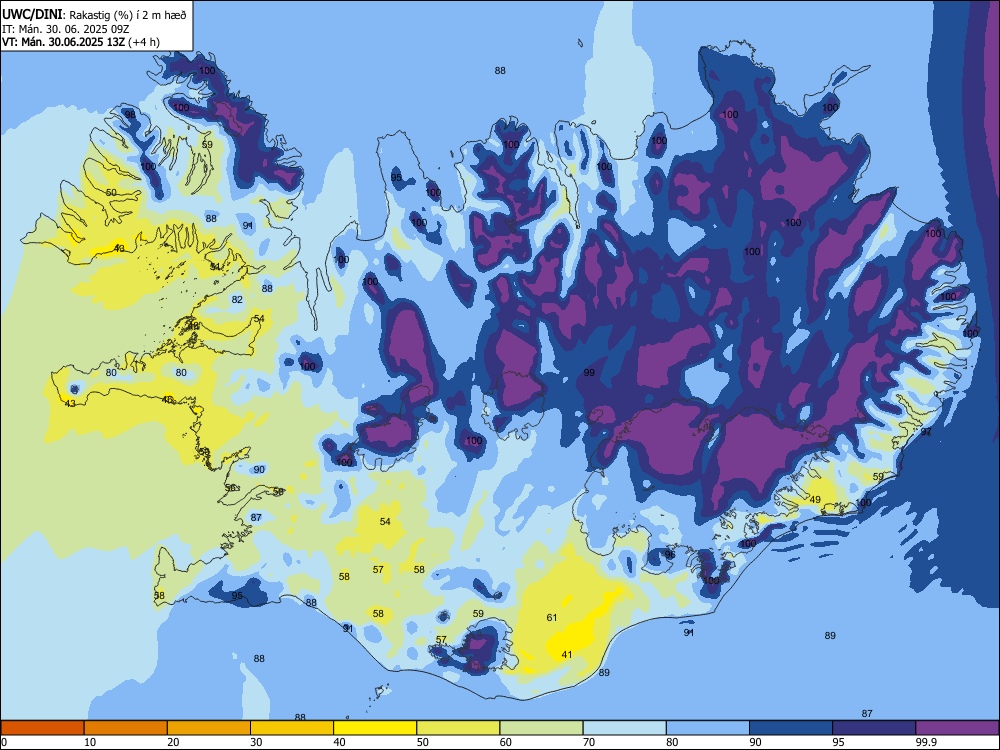
Task: Click the bright yellow 40–50 legend swatch
Action: (375, 728)
